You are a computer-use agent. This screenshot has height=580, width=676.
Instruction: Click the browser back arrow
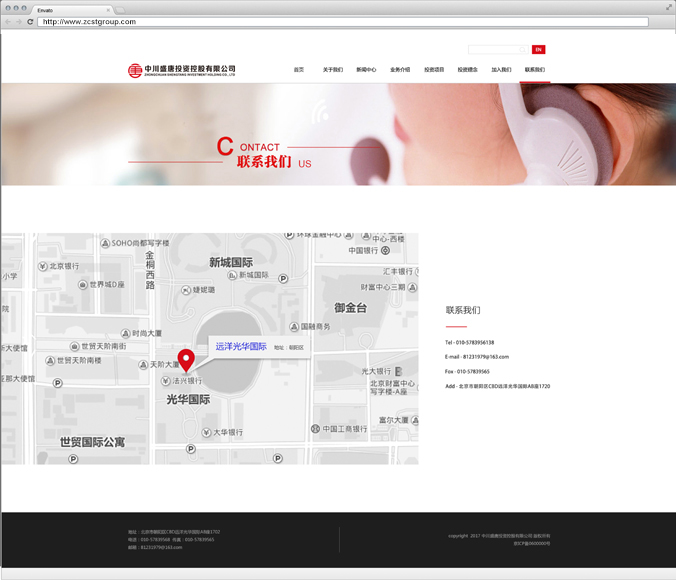pos(7,21)
